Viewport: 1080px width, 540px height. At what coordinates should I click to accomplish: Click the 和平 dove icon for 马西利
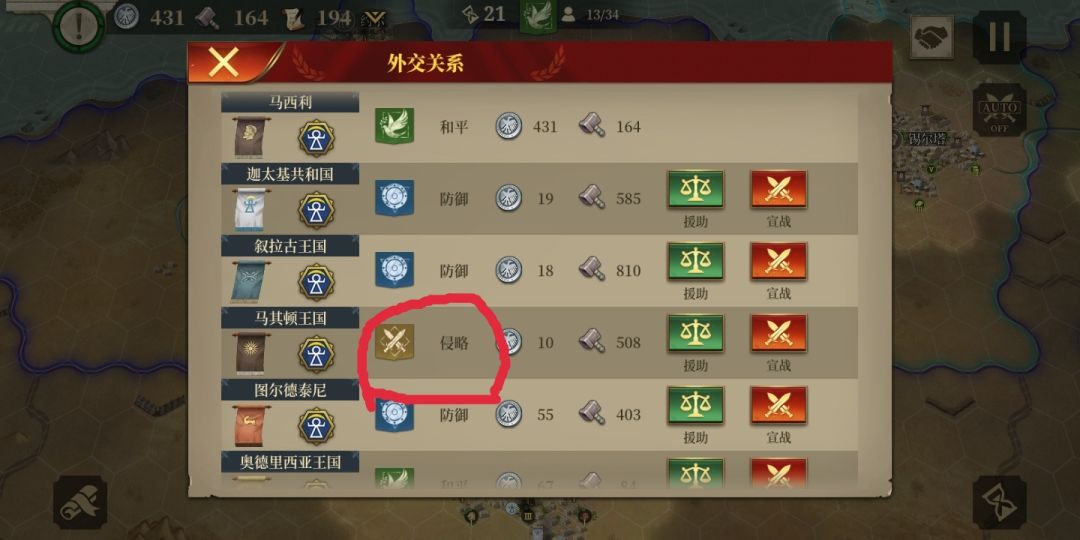pyautogui.click(x=394, y=126)
